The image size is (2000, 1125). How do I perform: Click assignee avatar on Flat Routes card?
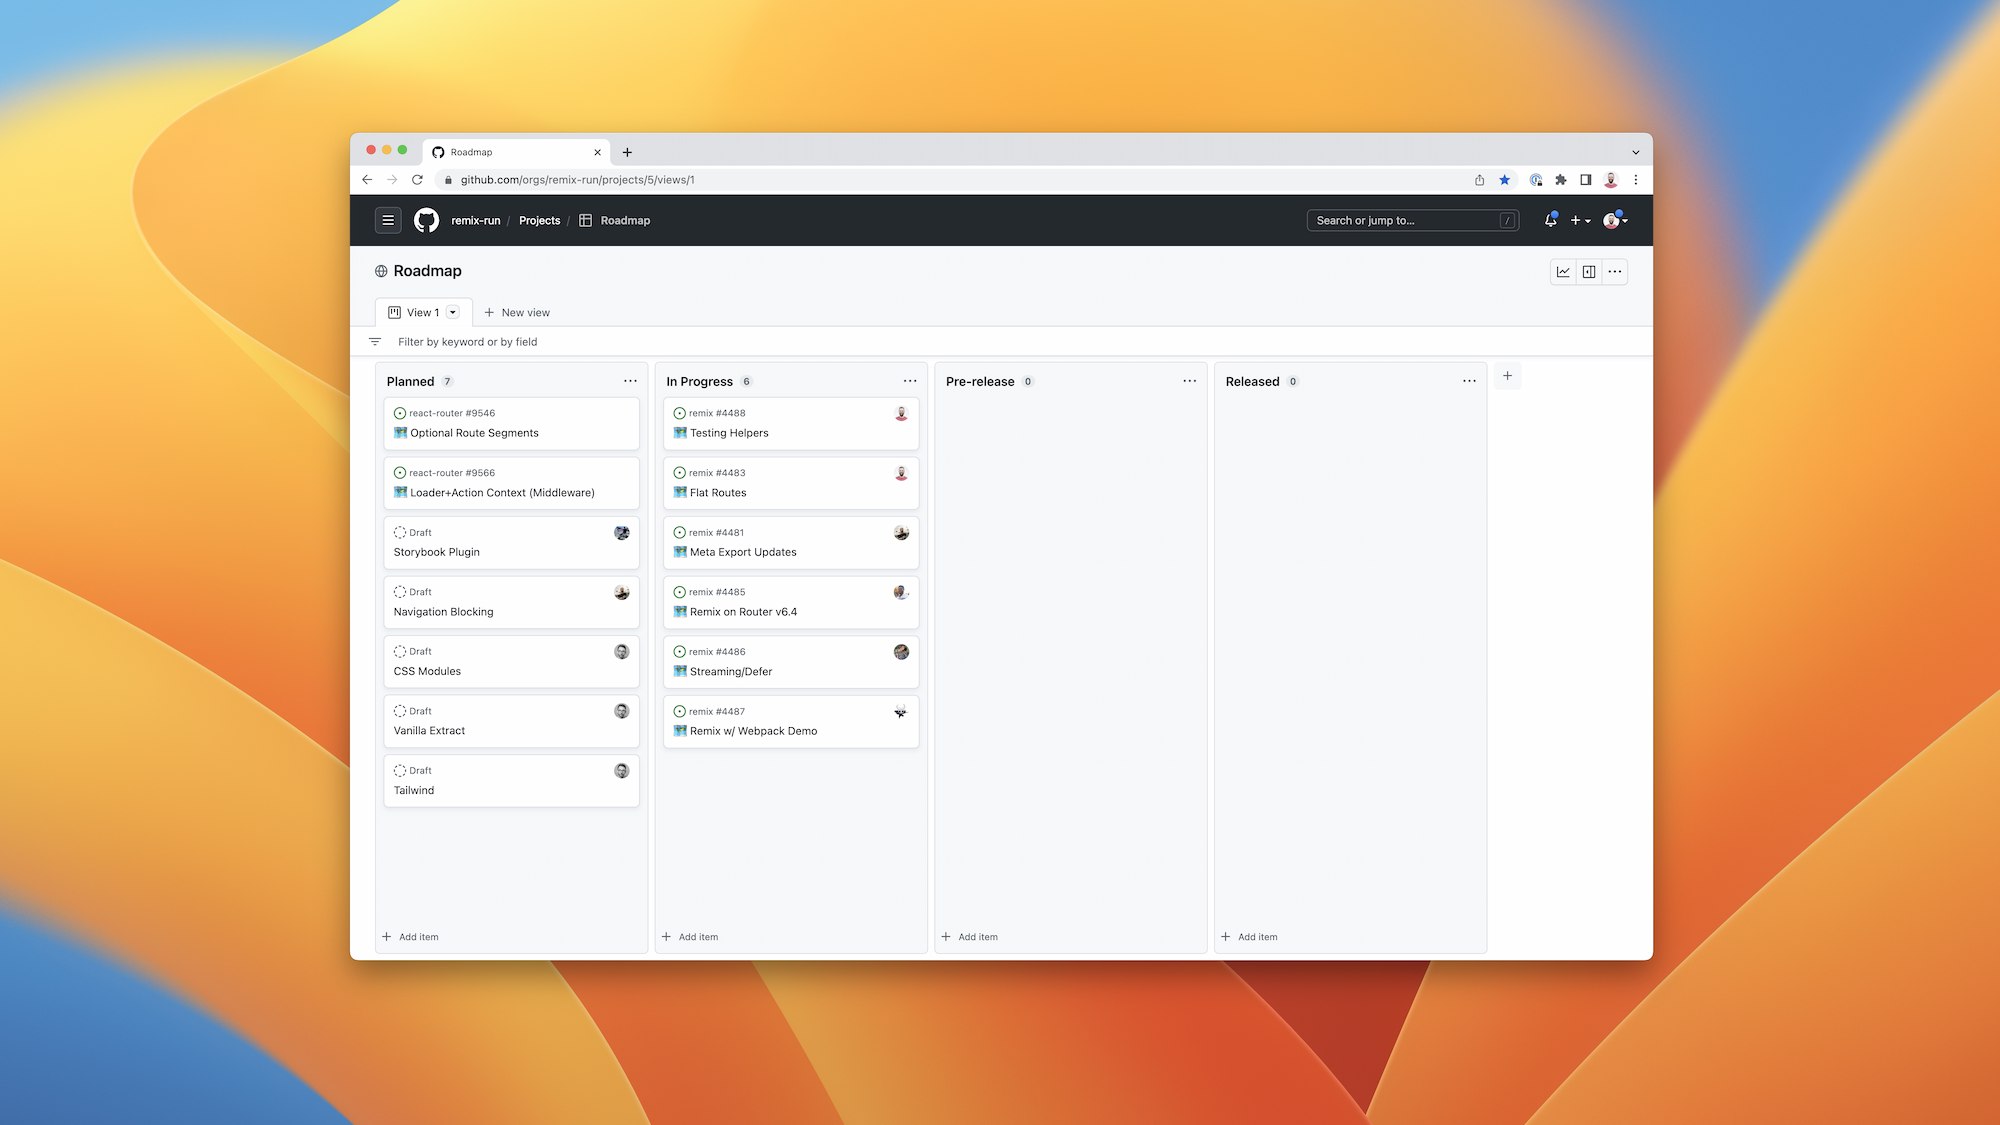tap(901, 473)
